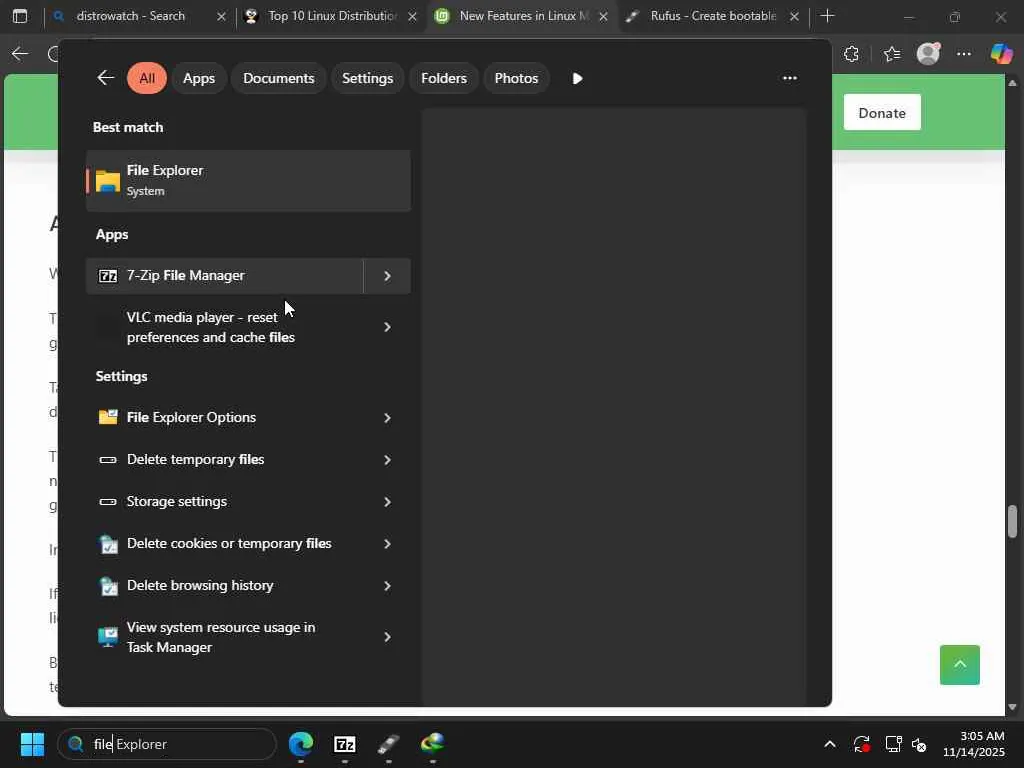Close the New Features in Linux Mint tab
The width and height of the screenshot is (1024, 768).
603,16
